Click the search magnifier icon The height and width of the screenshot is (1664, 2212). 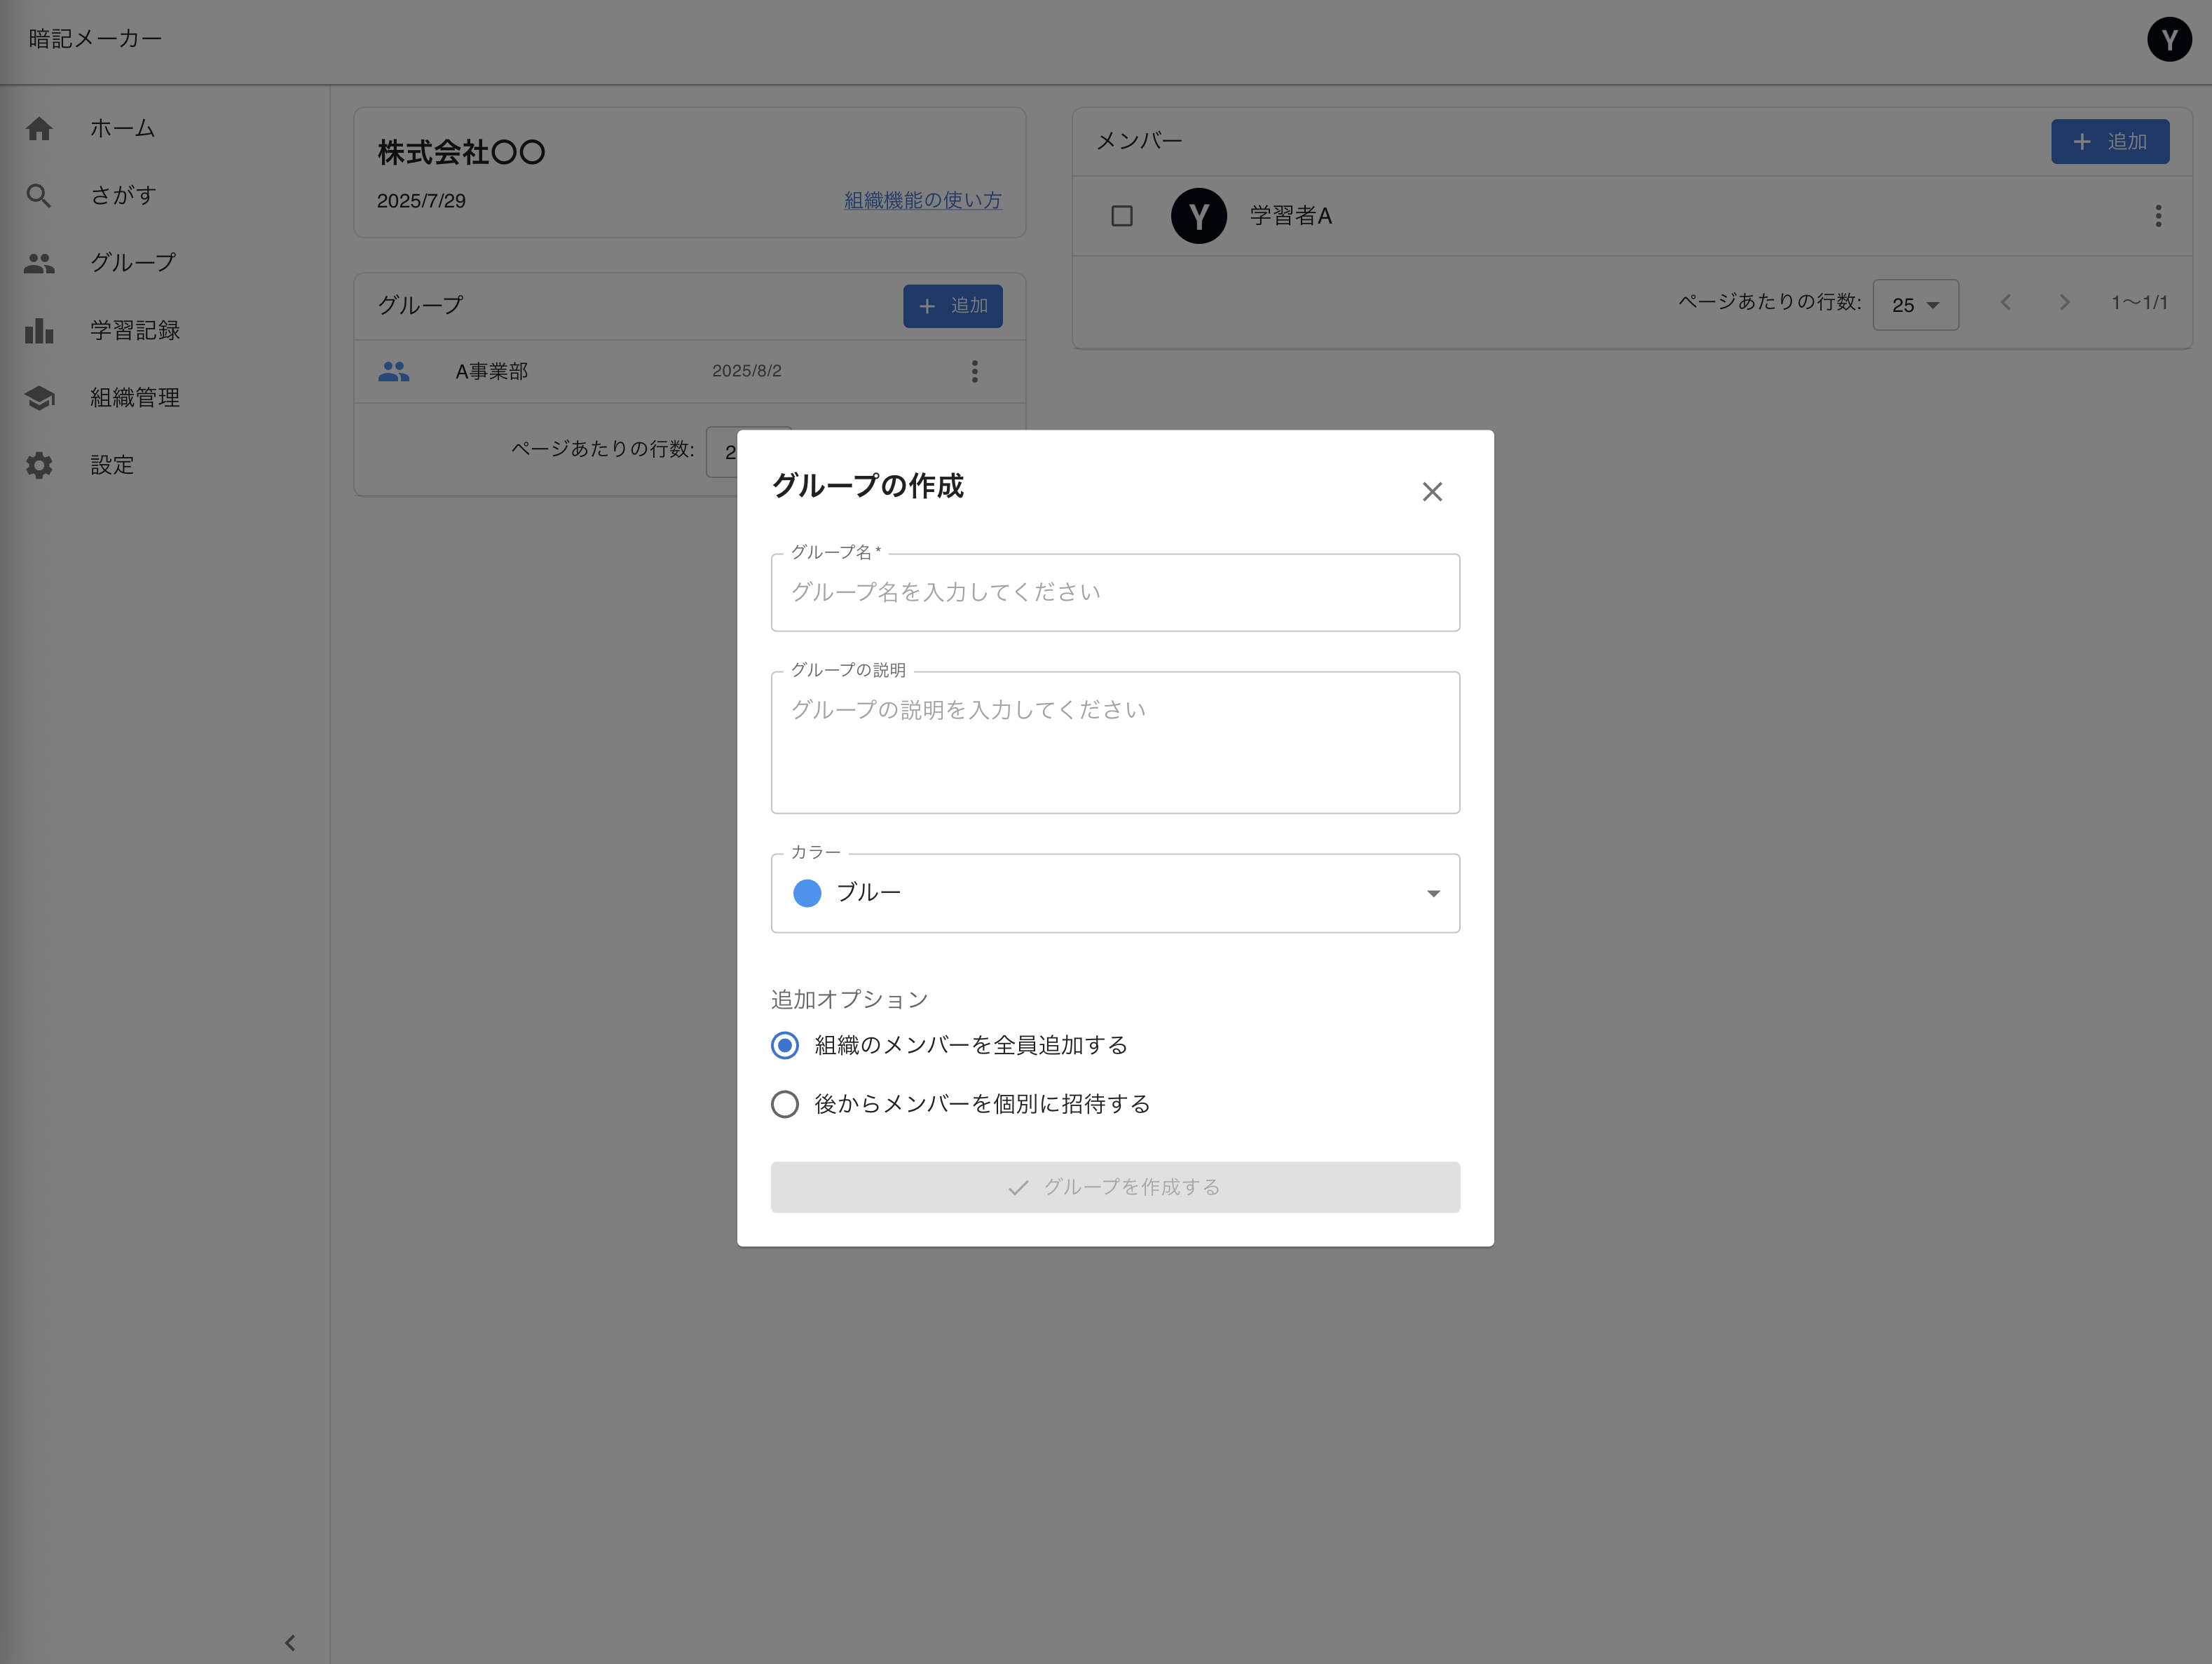click(39, 196)
